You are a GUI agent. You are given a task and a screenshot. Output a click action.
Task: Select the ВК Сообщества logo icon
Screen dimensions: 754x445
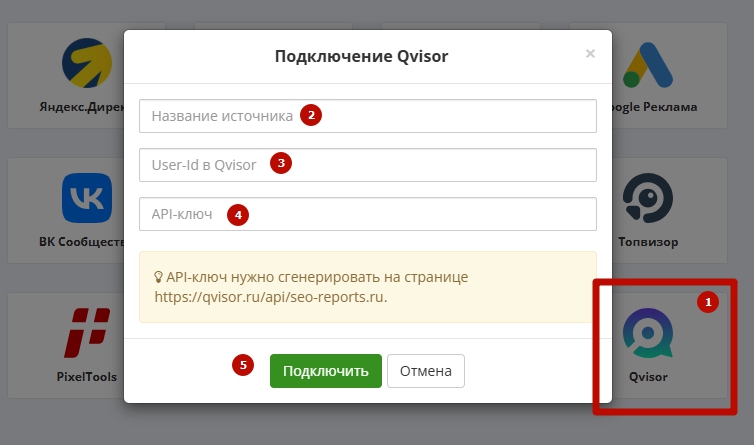tap(87, 198)
